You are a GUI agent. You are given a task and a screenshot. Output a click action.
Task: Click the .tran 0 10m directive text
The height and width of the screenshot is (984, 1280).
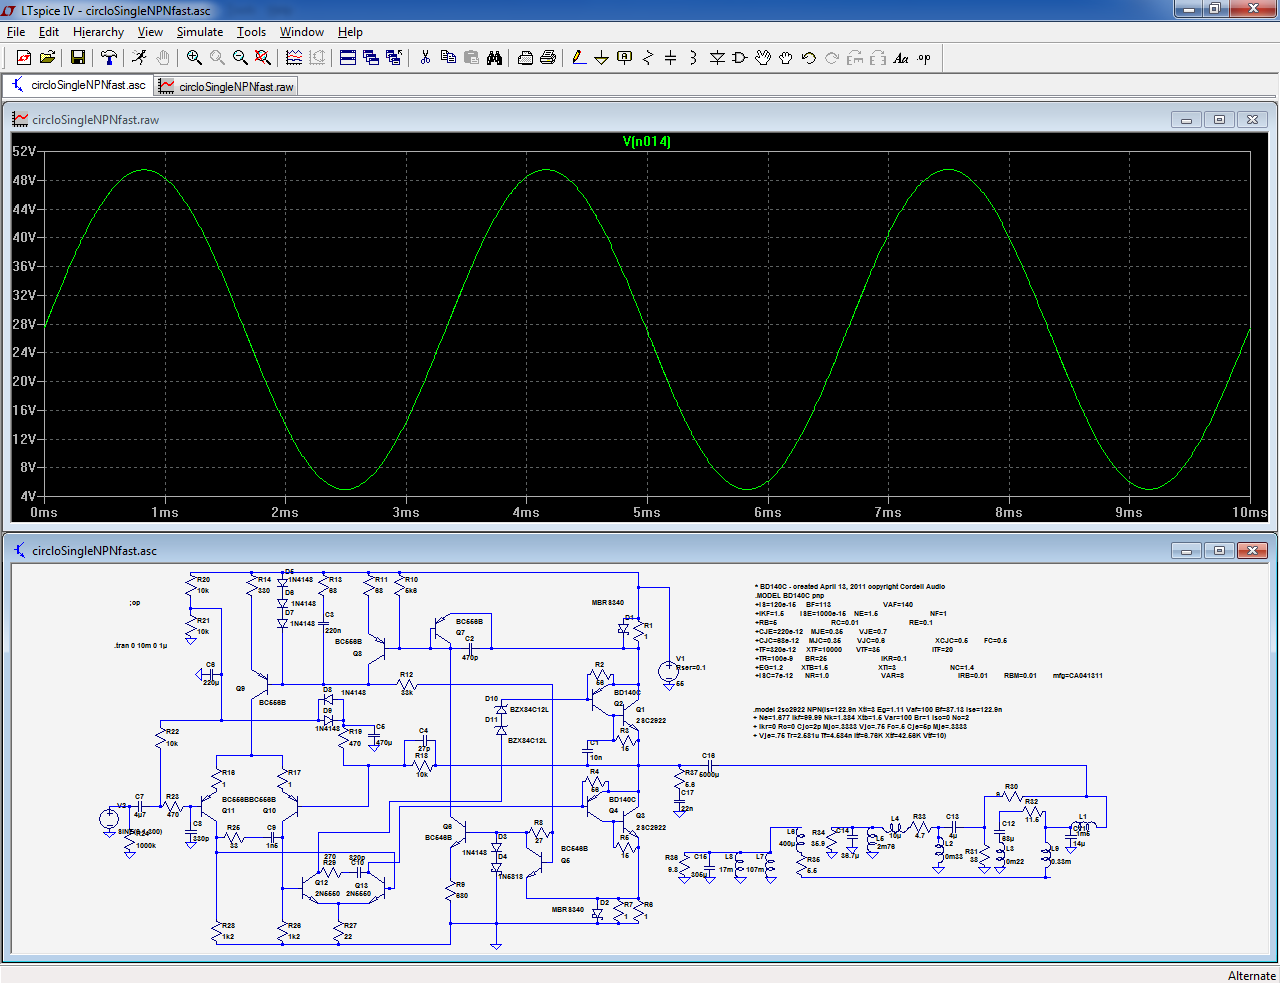[141, 646]
